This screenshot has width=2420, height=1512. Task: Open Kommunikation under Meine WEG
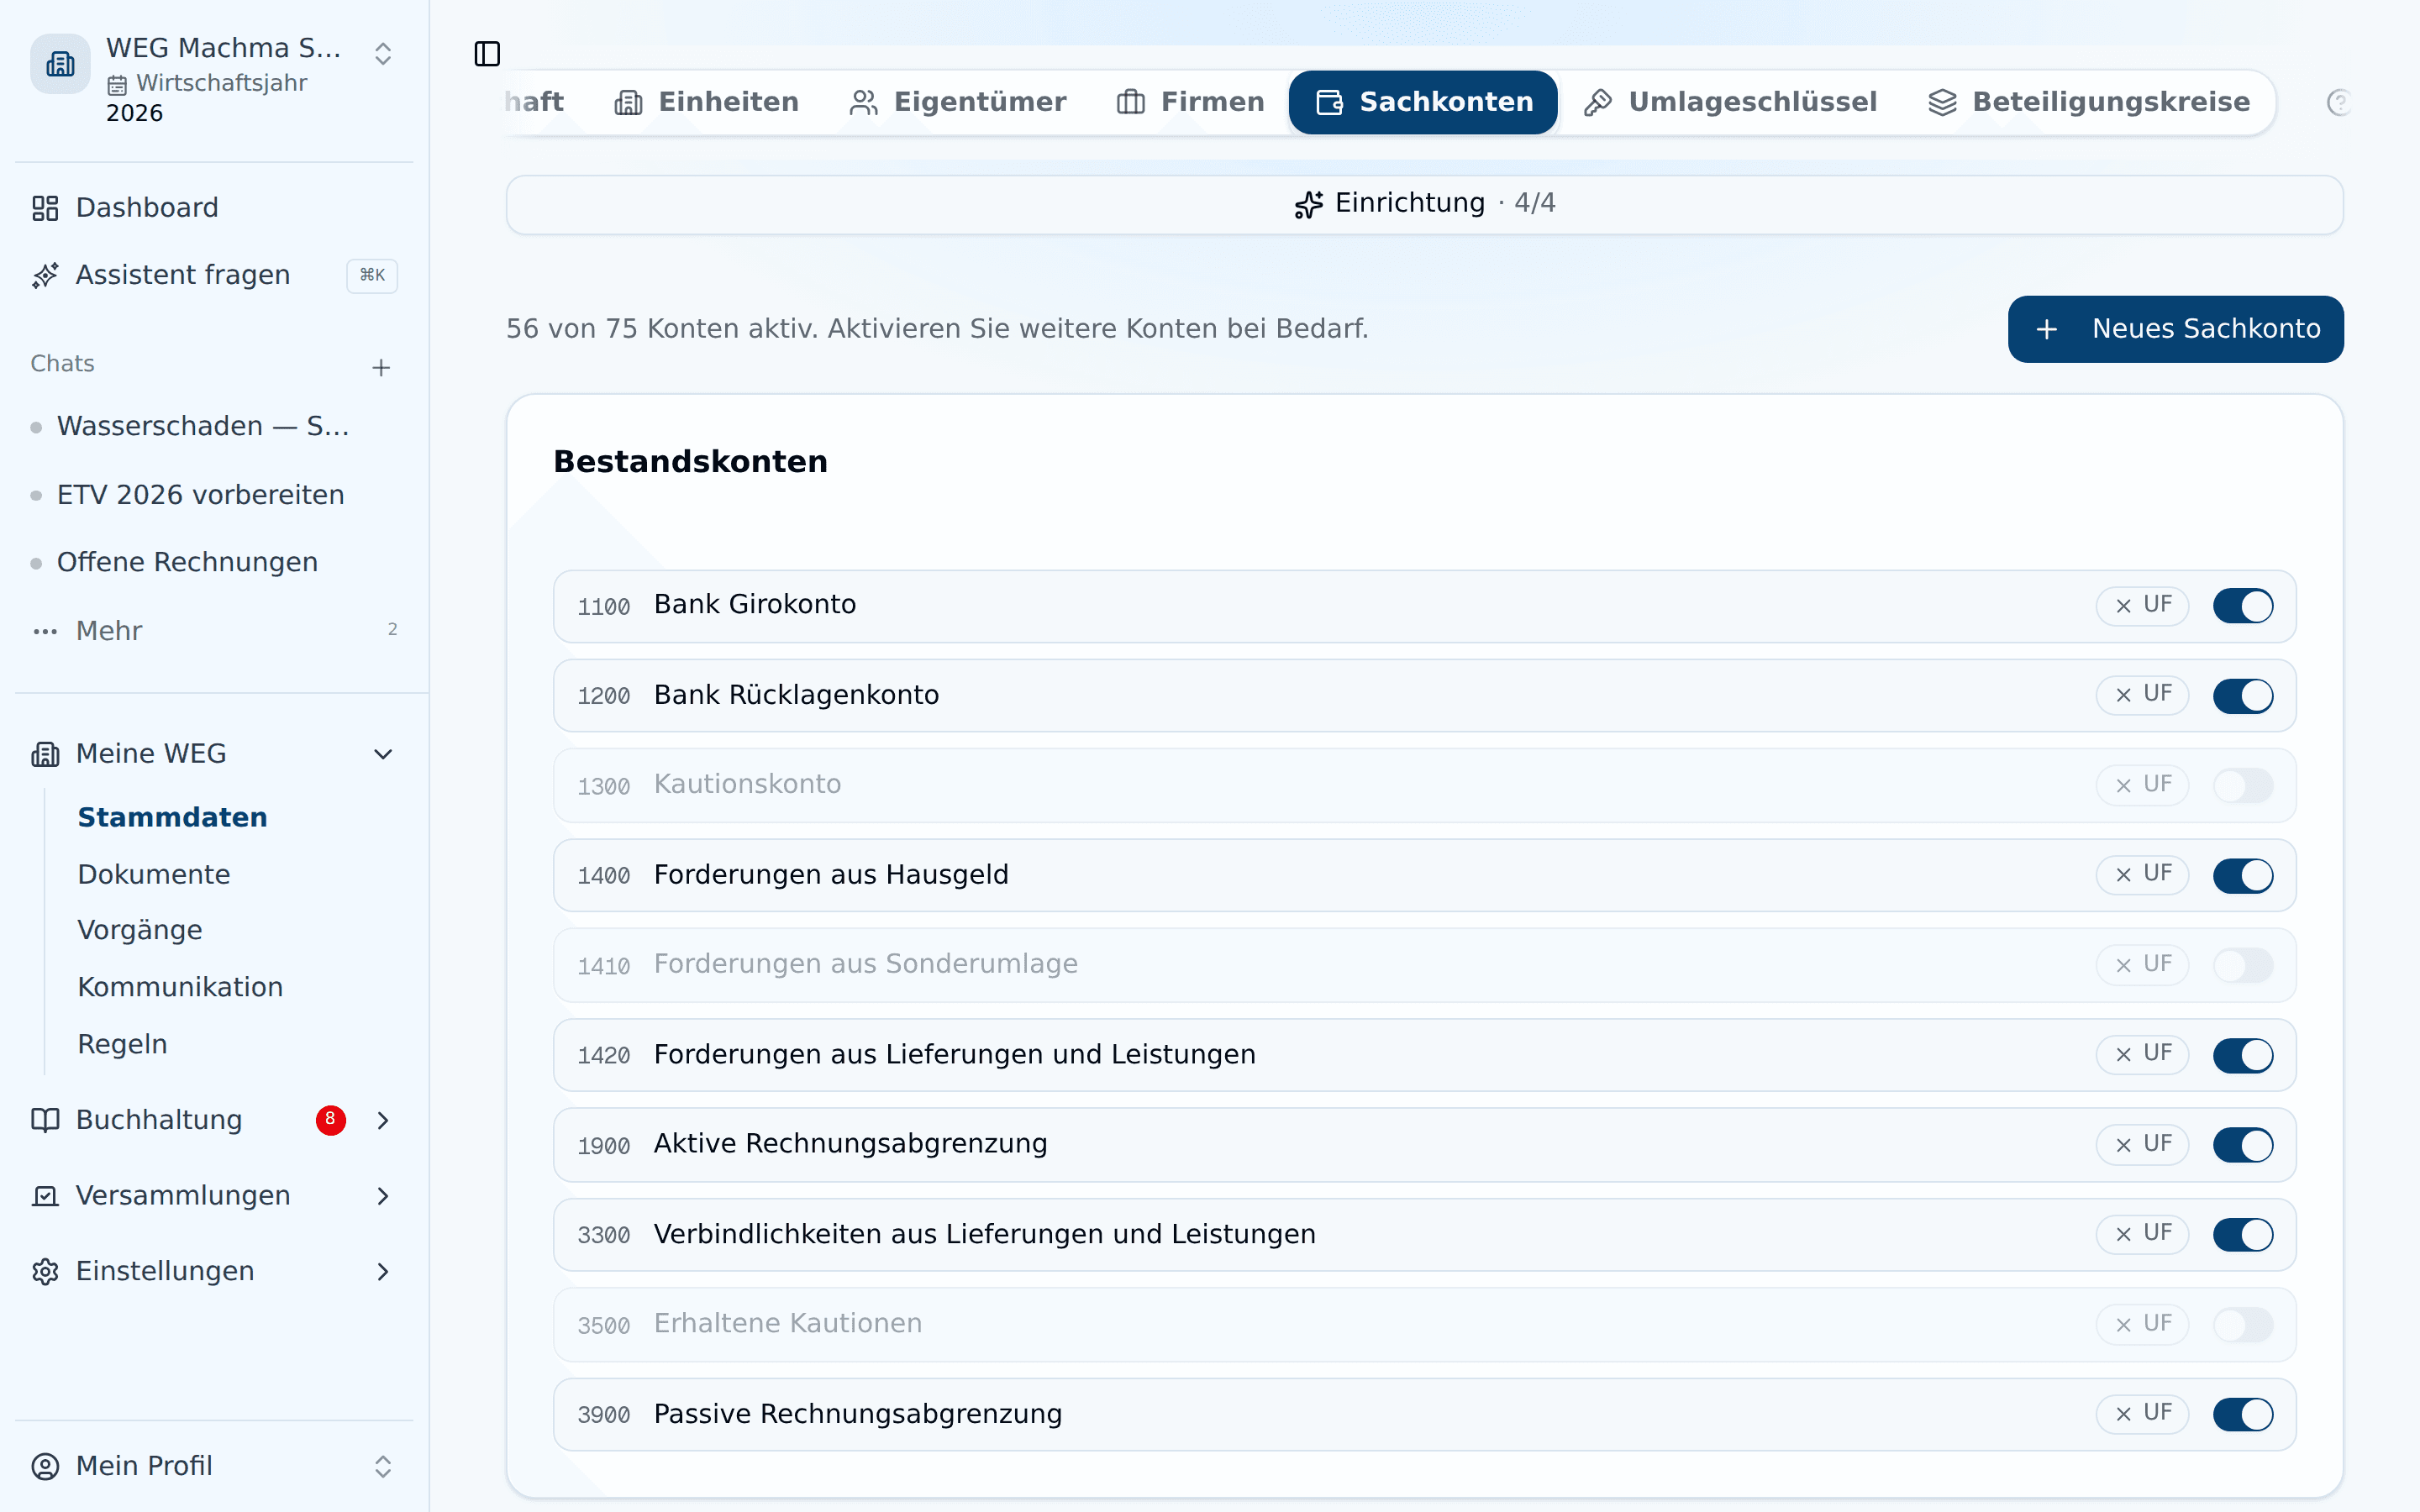[180, 988]
